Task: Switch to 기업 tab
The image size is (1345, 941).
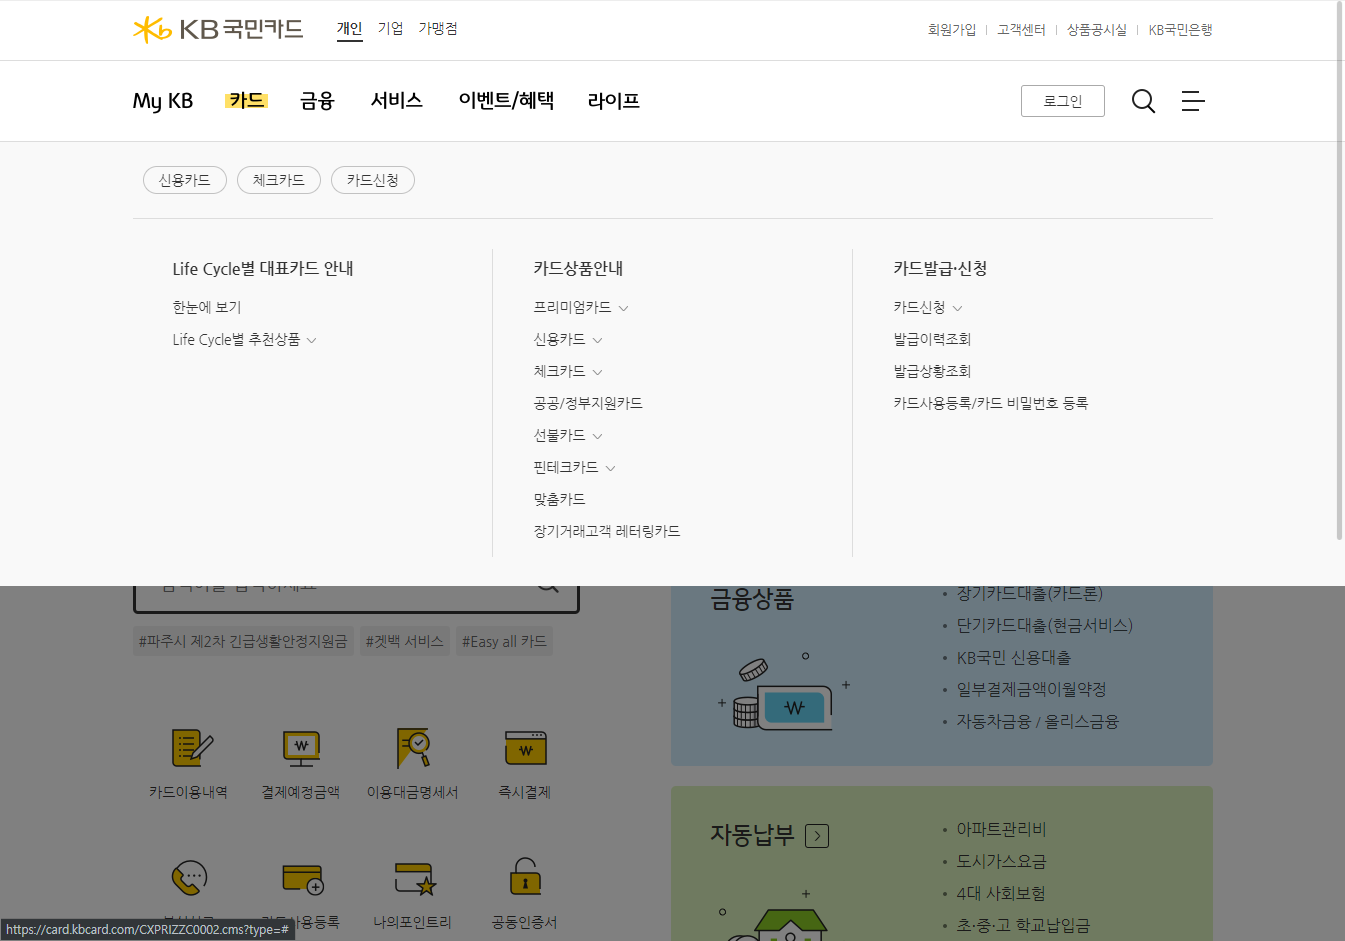Action: pyautogui.click(x=390, y=29)
